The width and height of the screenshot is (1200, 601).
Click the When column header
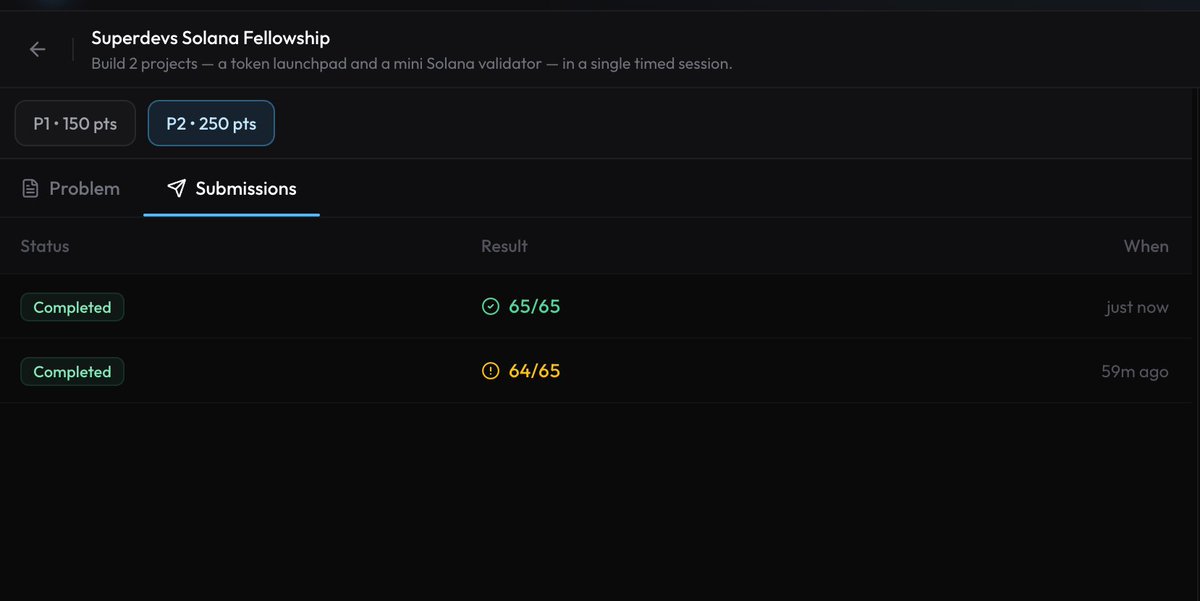[x=1146, y=246]
